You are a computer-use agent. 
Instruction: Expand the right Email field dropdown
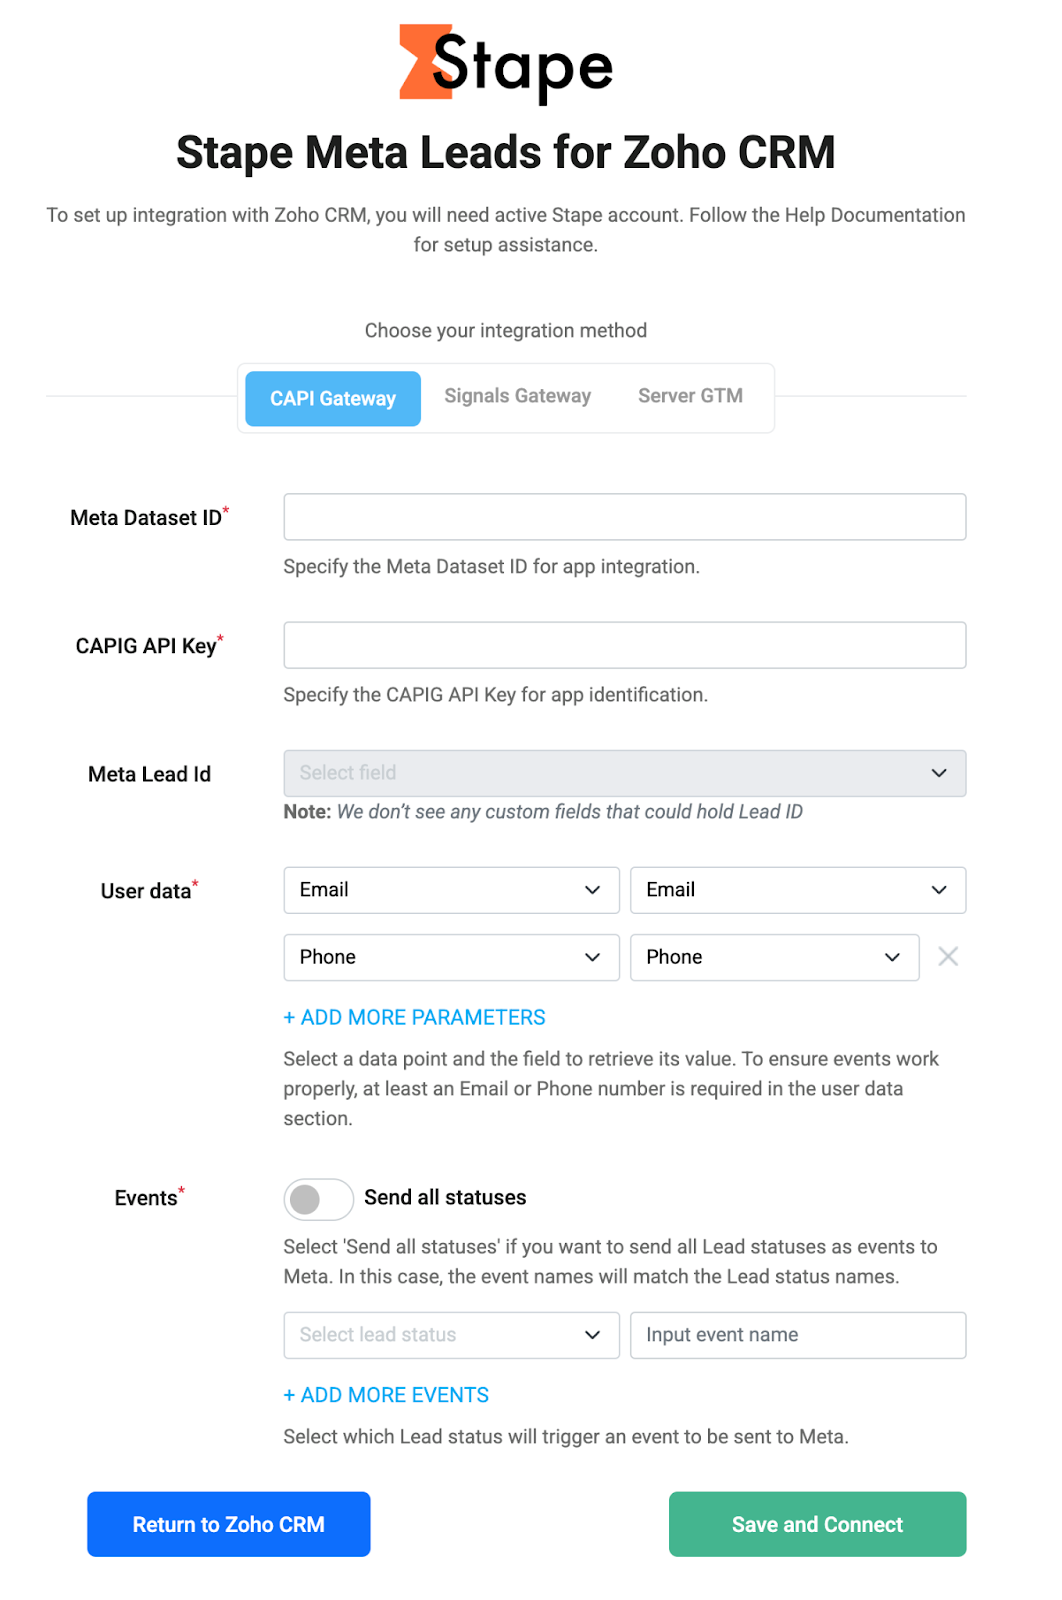(x=798, y=890)
